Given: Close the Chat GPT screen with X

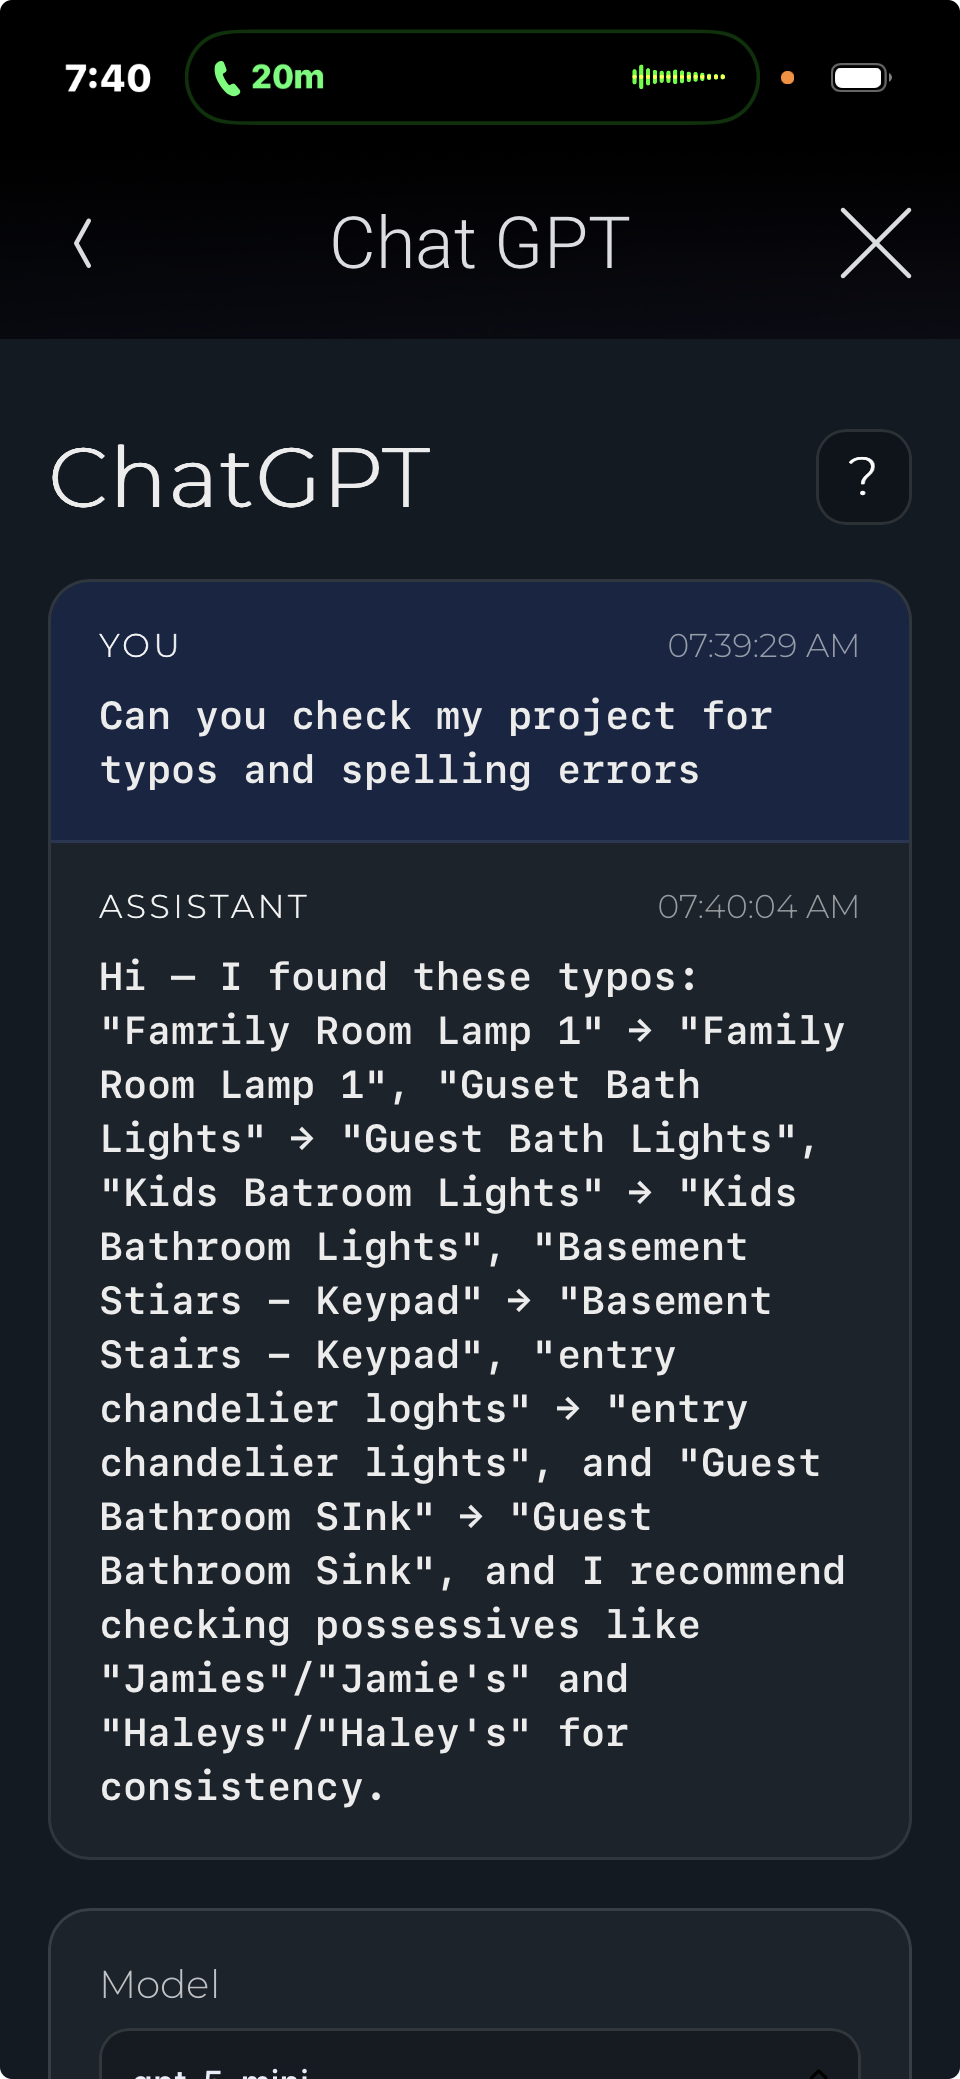Looking at the screenshot, I should click(875, 243).
